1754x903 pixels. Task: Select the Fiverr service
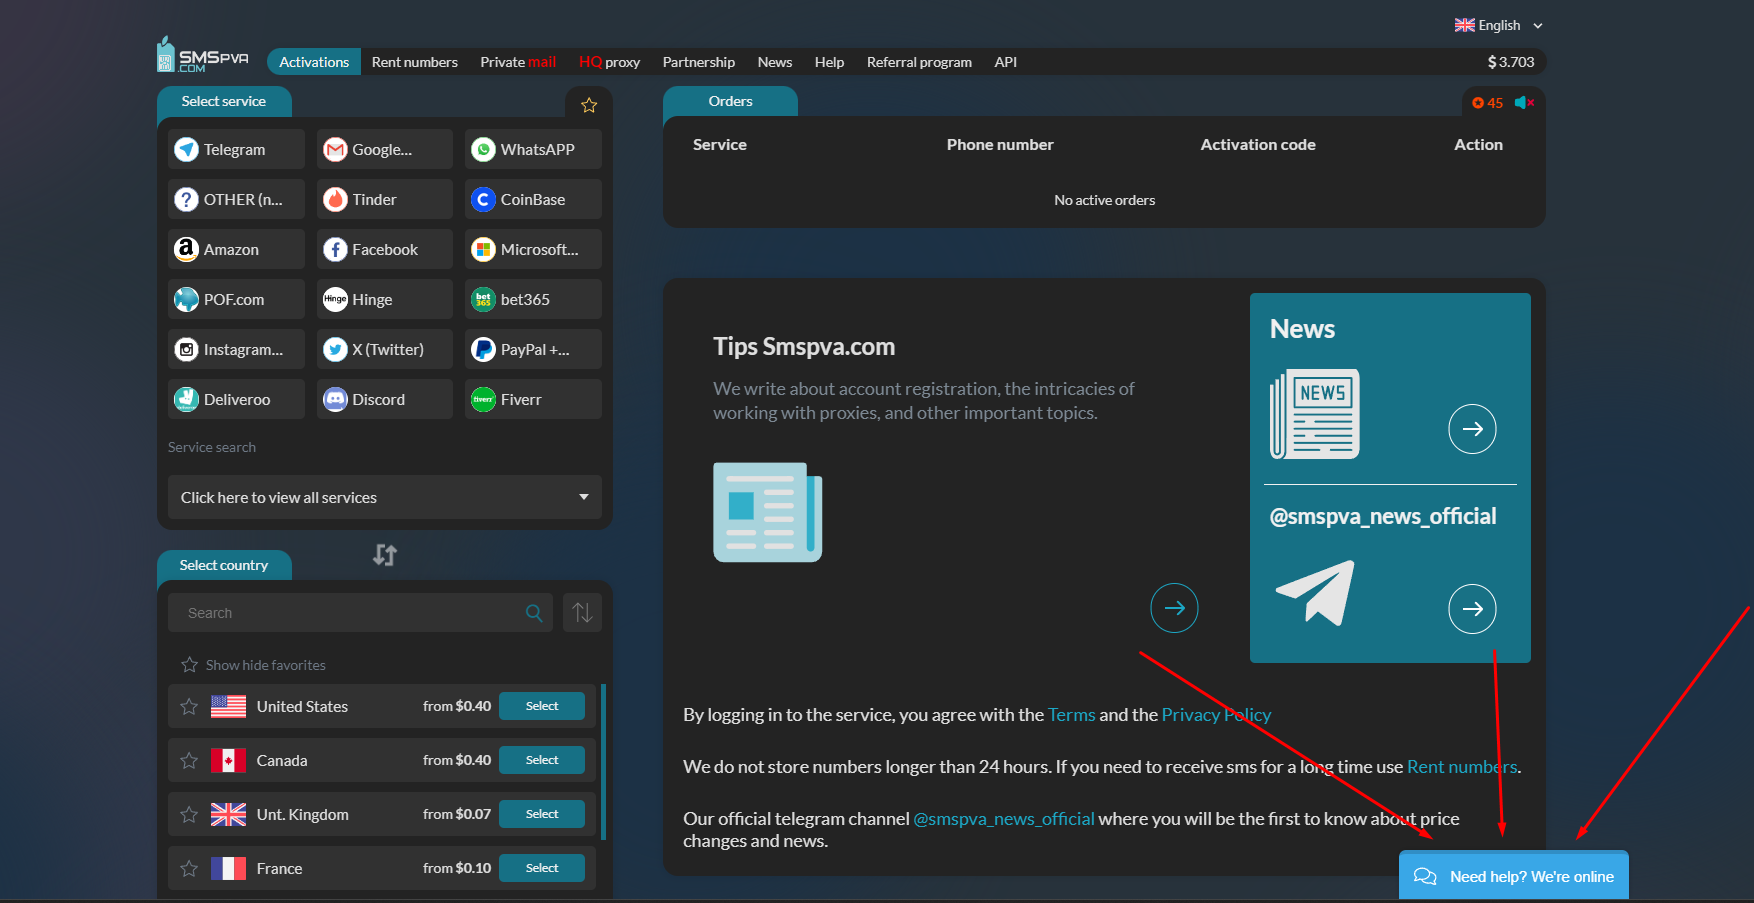coord(533,399)
